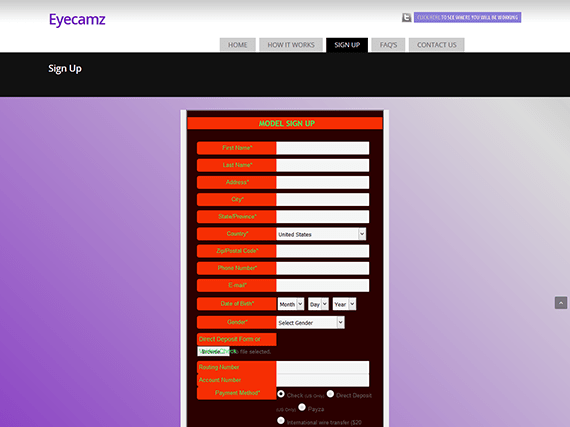Open the Day birth dropdown
Screen dimensions: 570x427
click(x=318, y=304)
